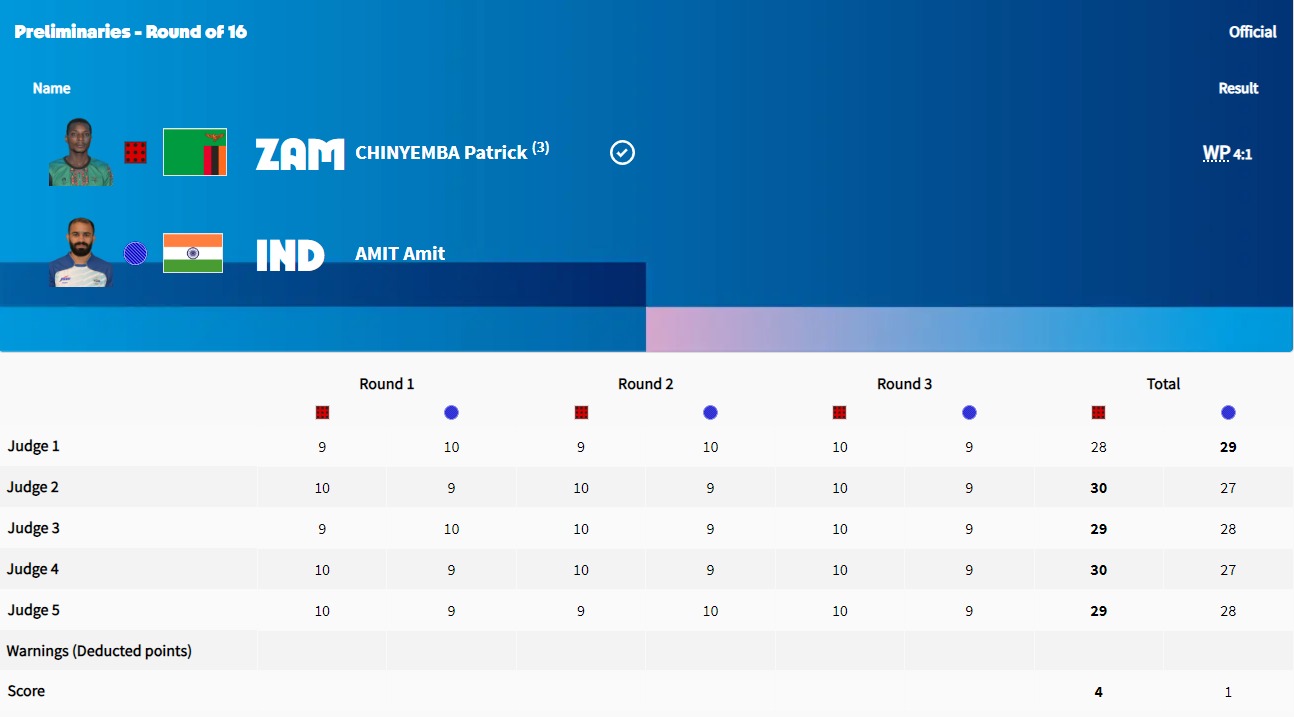The image size is (1294, 717).
Task: Select the Round 3 column header
Action: pos(904,384)
